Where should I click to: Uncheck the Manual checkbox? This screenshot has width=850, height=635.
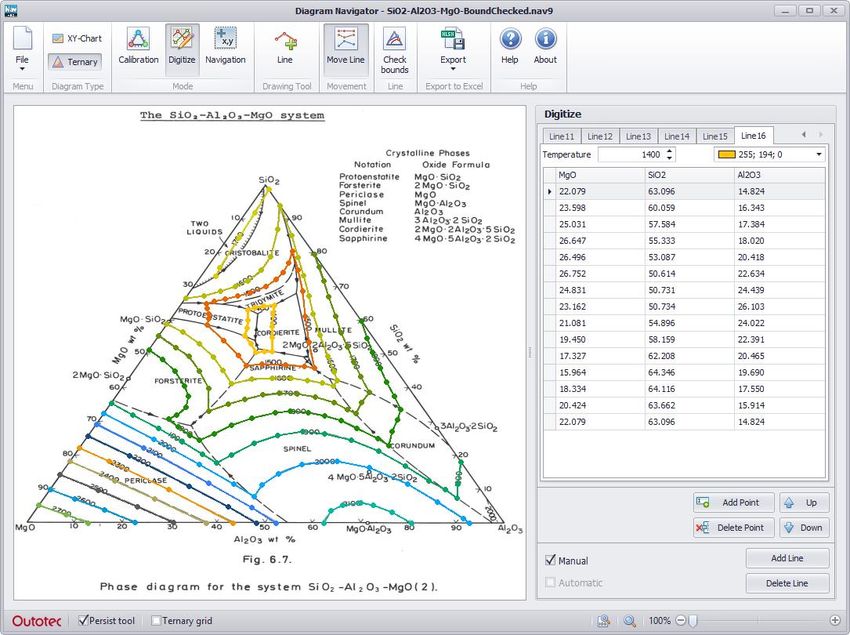click(551, 560)
